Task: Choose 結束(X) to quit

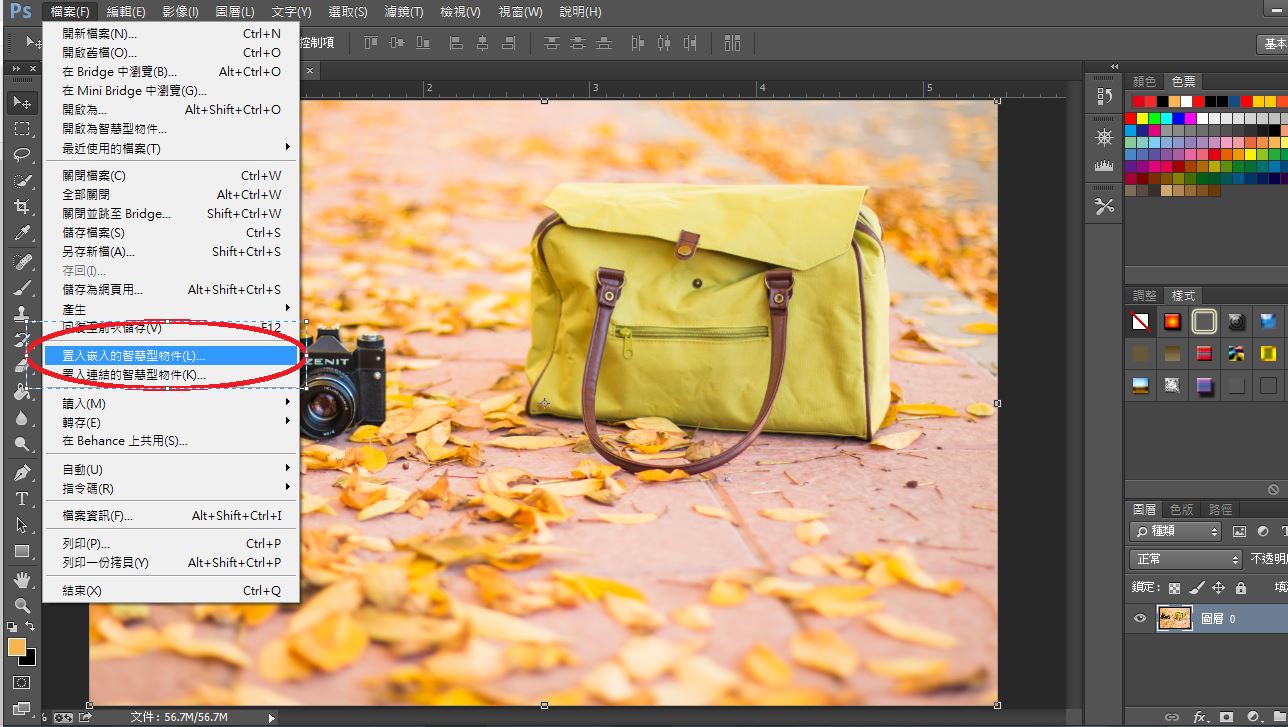Action: click(x=172, y=590)
